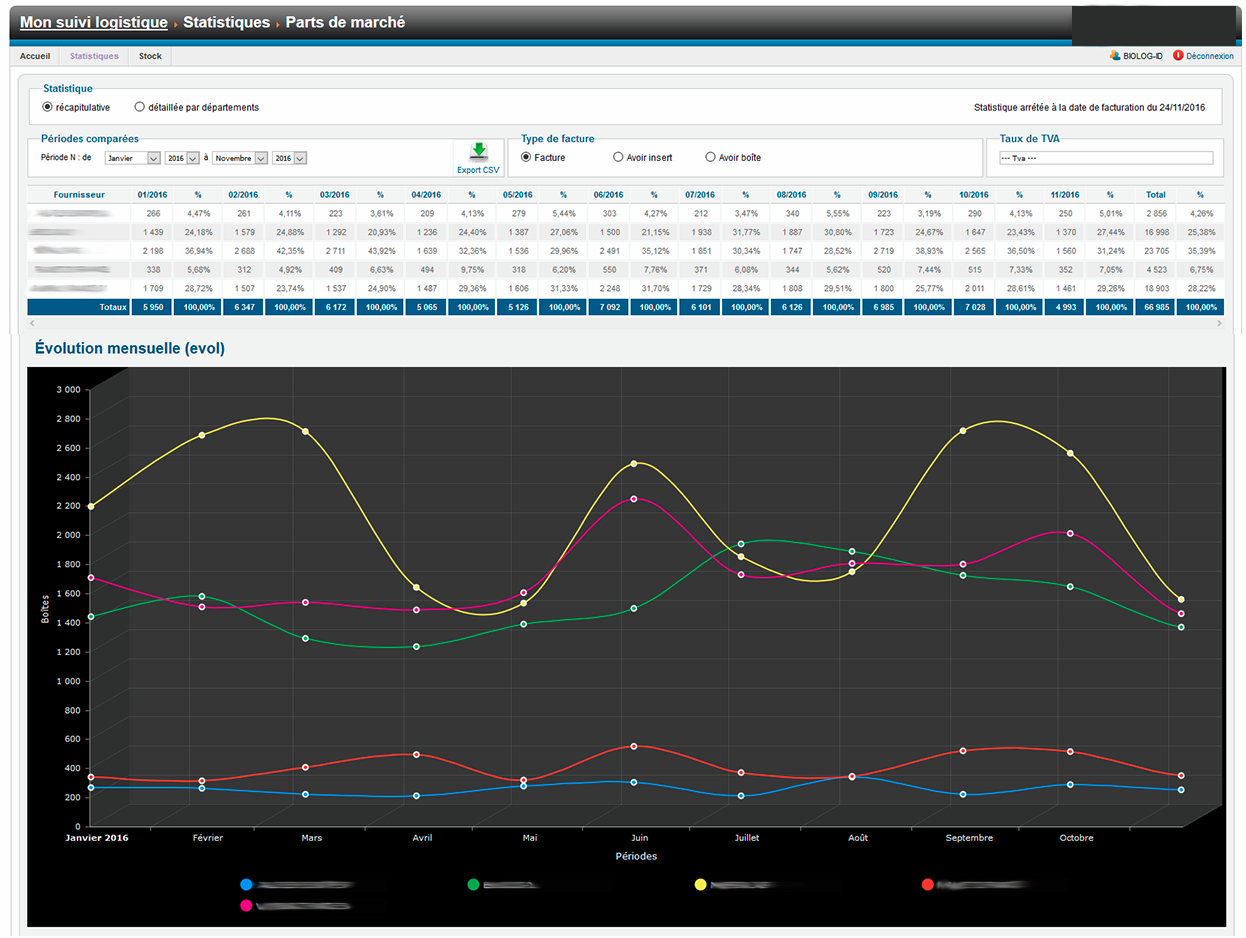Click the right scroll arrow under table
Screen dimensions: 1246x938
coord(1219,324)
